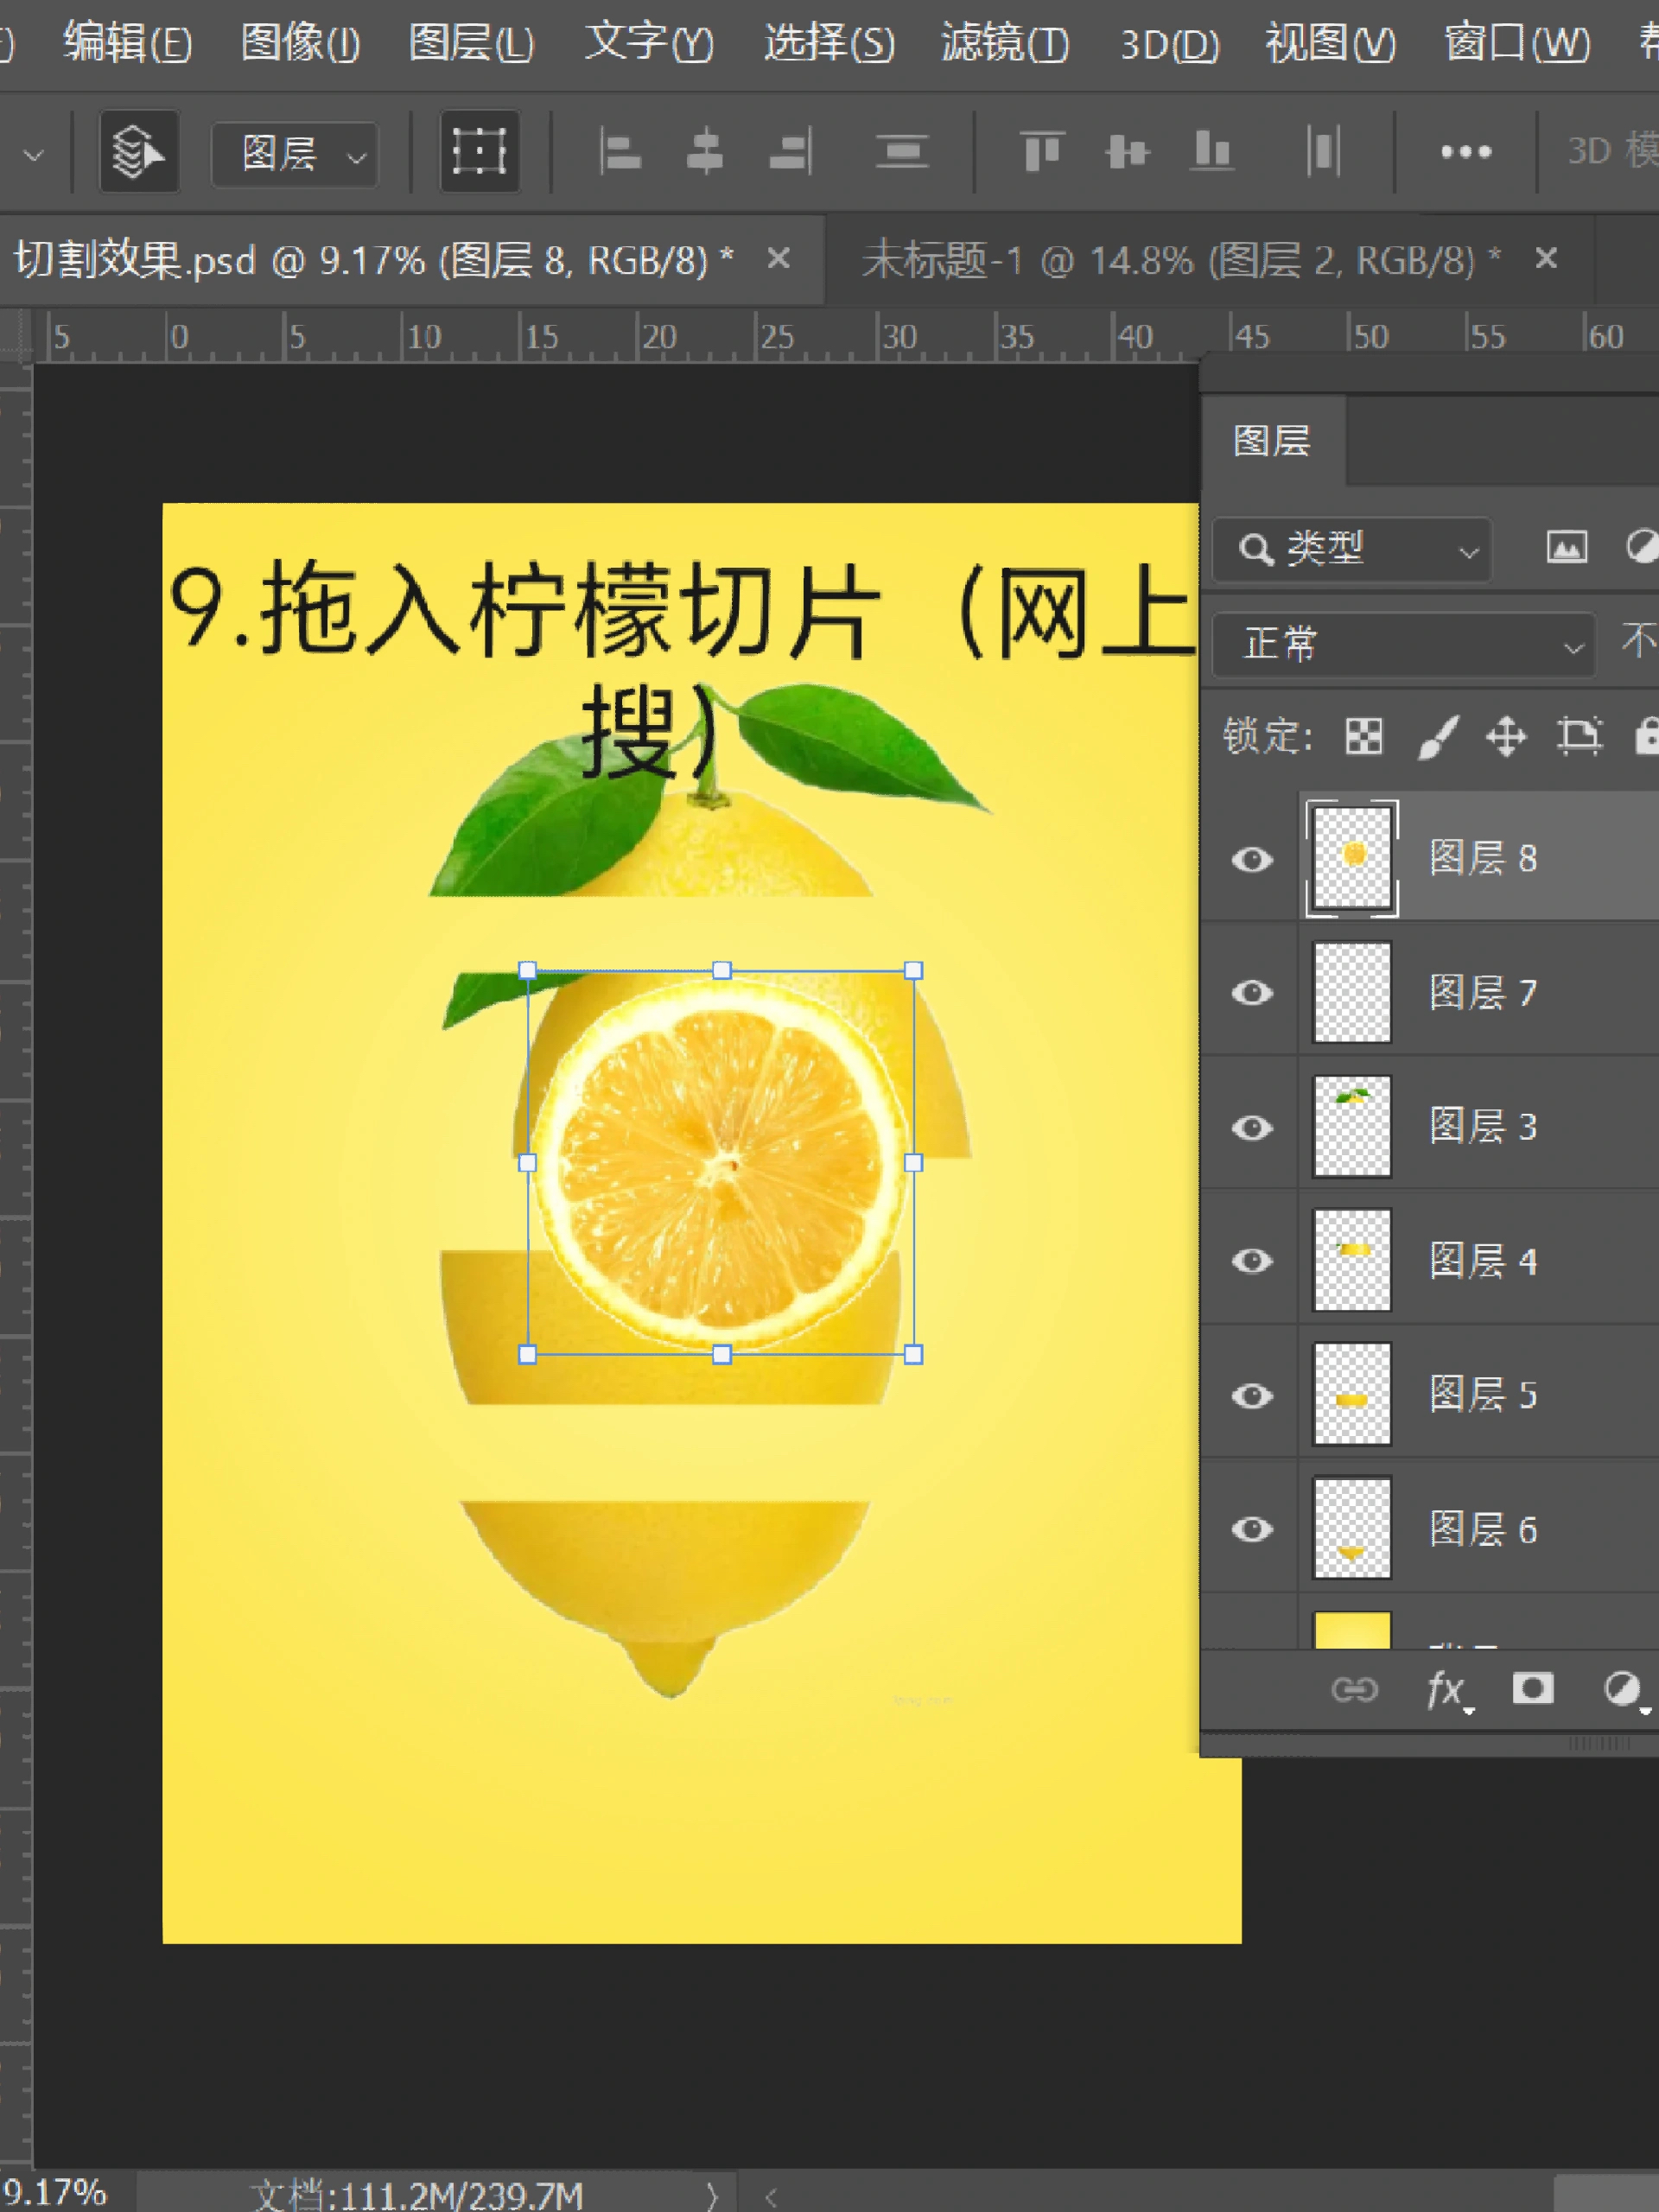
Task: Click align top edges in options bar
Action: [1043, 151]
